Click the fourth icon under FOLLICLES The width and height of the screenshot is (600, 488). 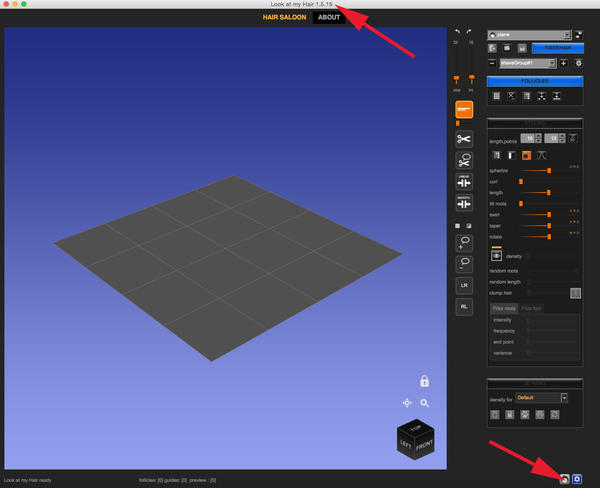tap(541, 96)
